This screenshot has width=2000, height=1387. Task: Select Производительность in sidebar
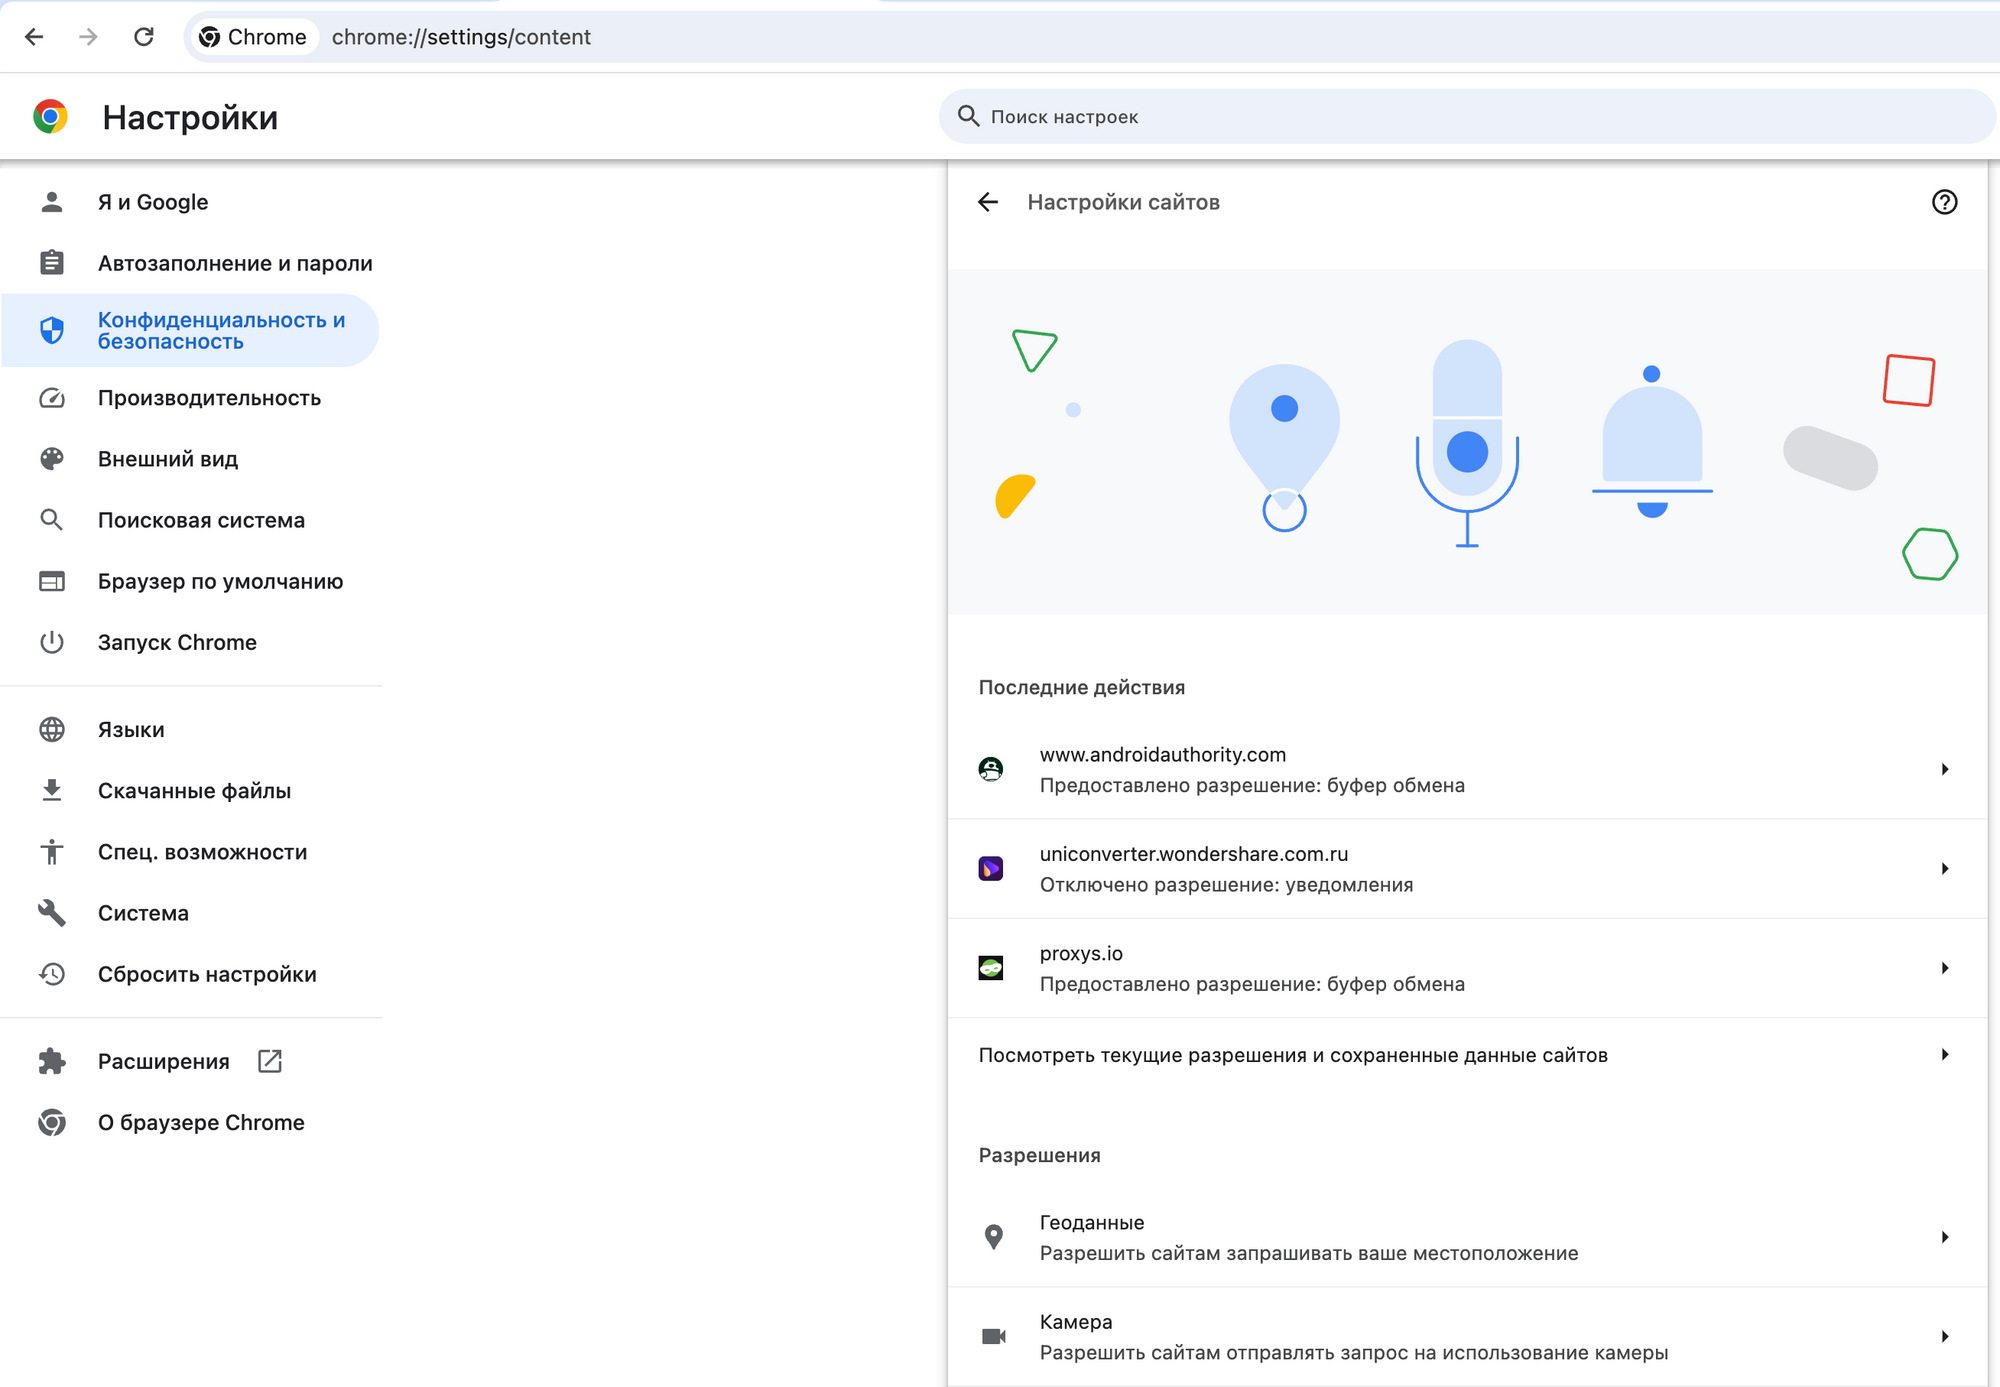[x=209, y=398]
